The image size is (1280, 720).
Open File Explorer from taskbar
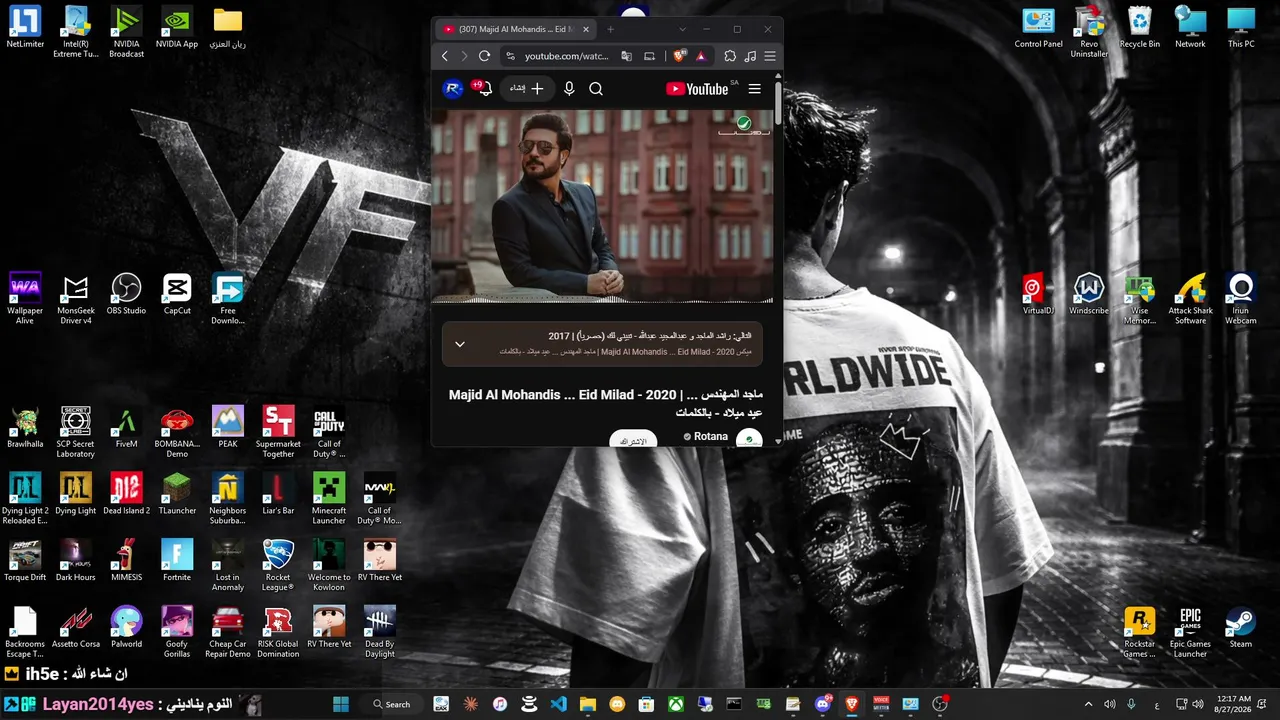(588, 704)
